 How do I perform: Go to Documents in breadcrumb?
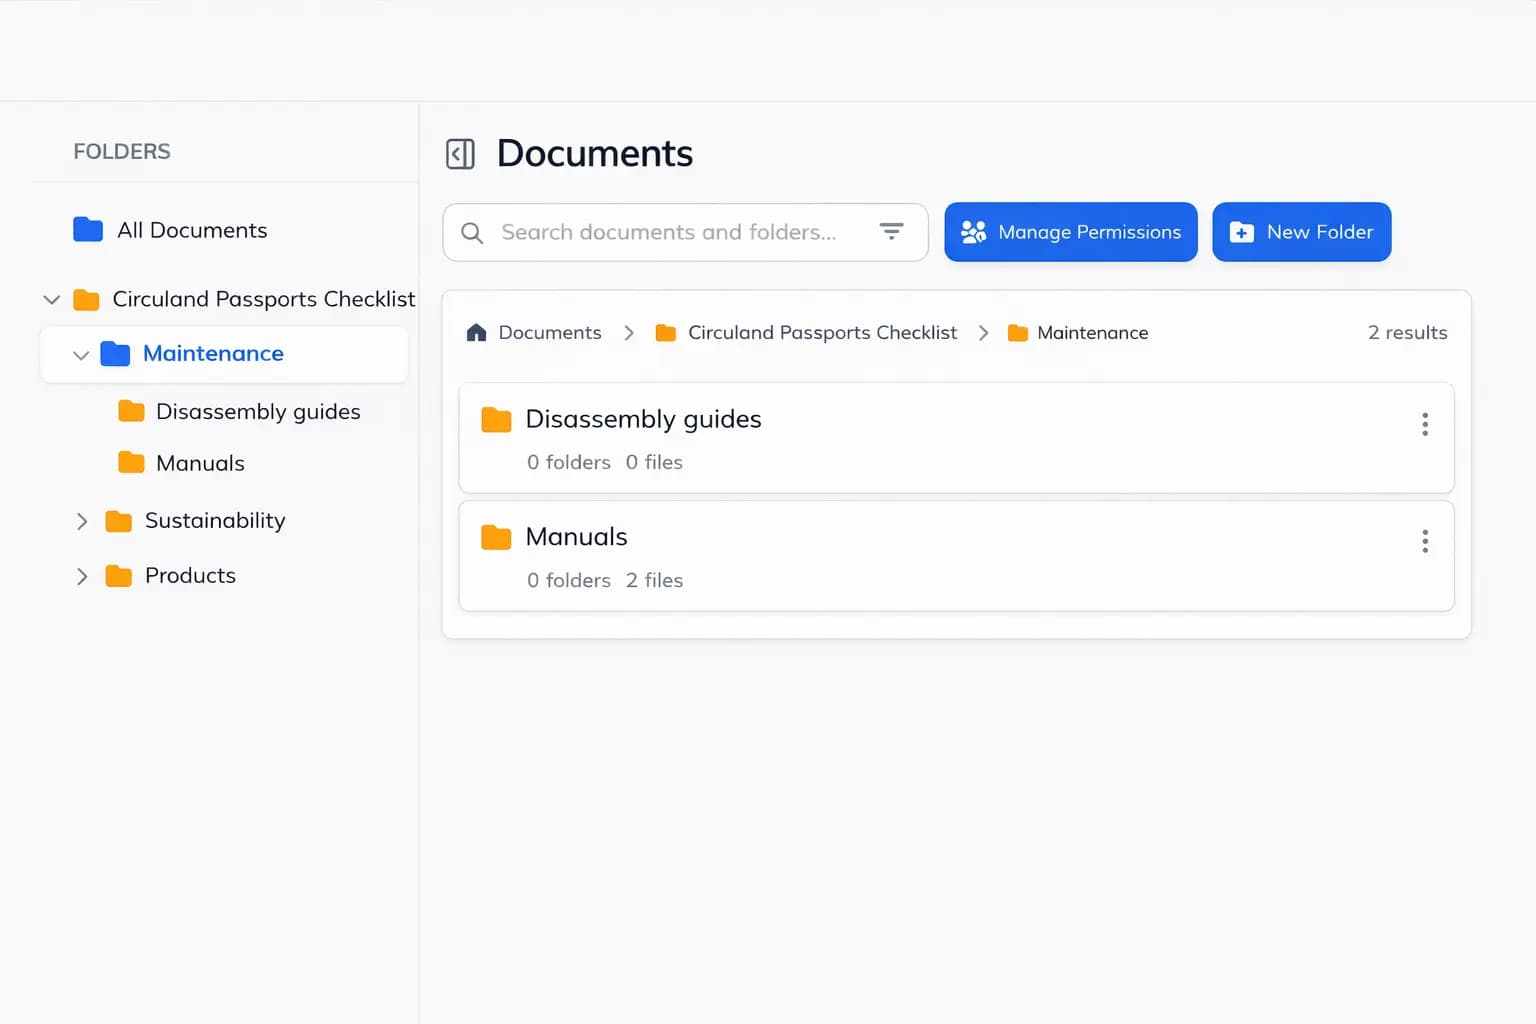tap(550, 332)
